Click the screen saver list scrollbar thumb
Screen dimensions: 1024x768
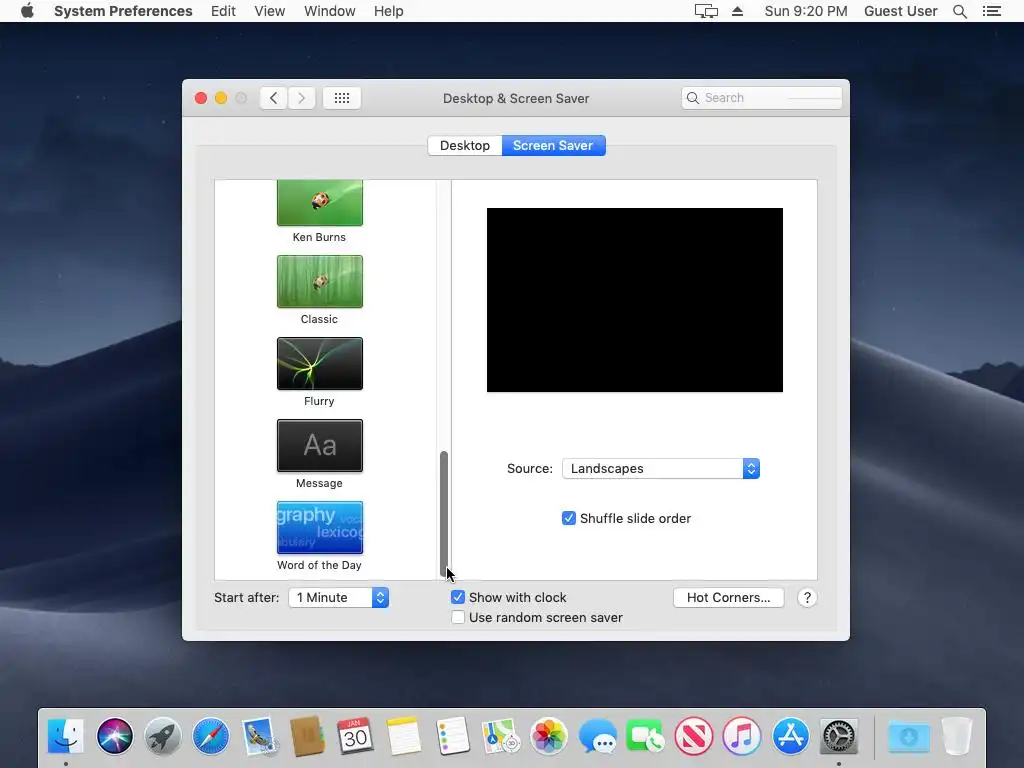(443, 512)
